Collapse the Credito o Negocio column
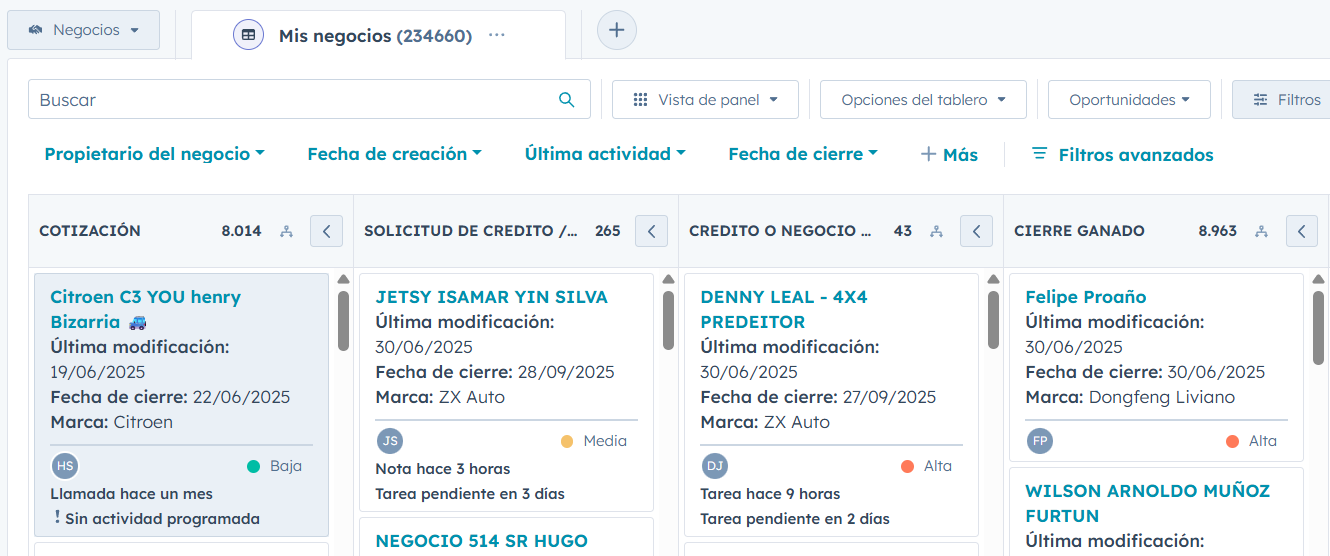 pos(976,231)
